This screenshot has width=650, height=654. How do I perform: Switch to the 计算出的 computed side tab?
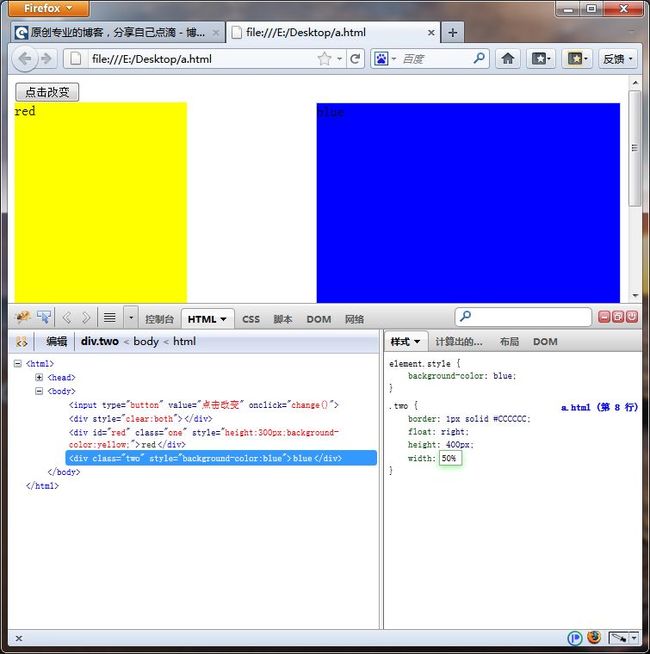pos(459,342)
